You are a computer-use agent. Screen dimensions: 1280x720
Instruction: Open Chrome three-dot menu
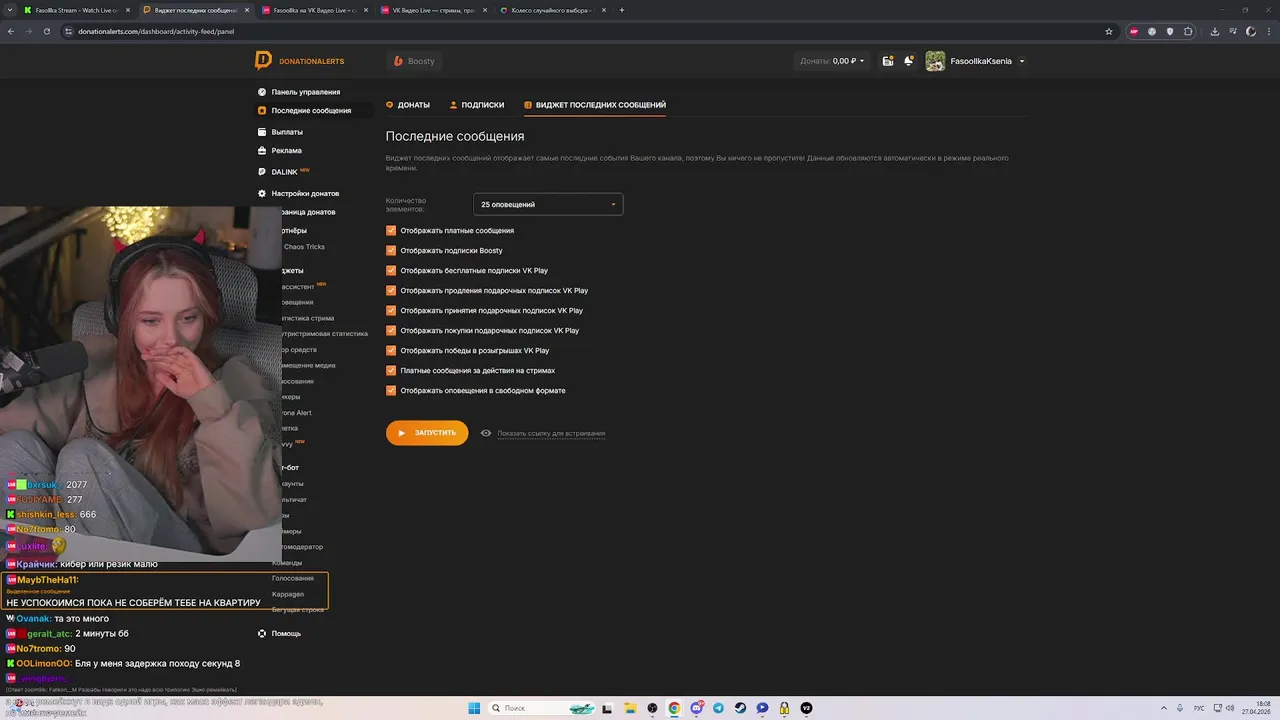1268,31
